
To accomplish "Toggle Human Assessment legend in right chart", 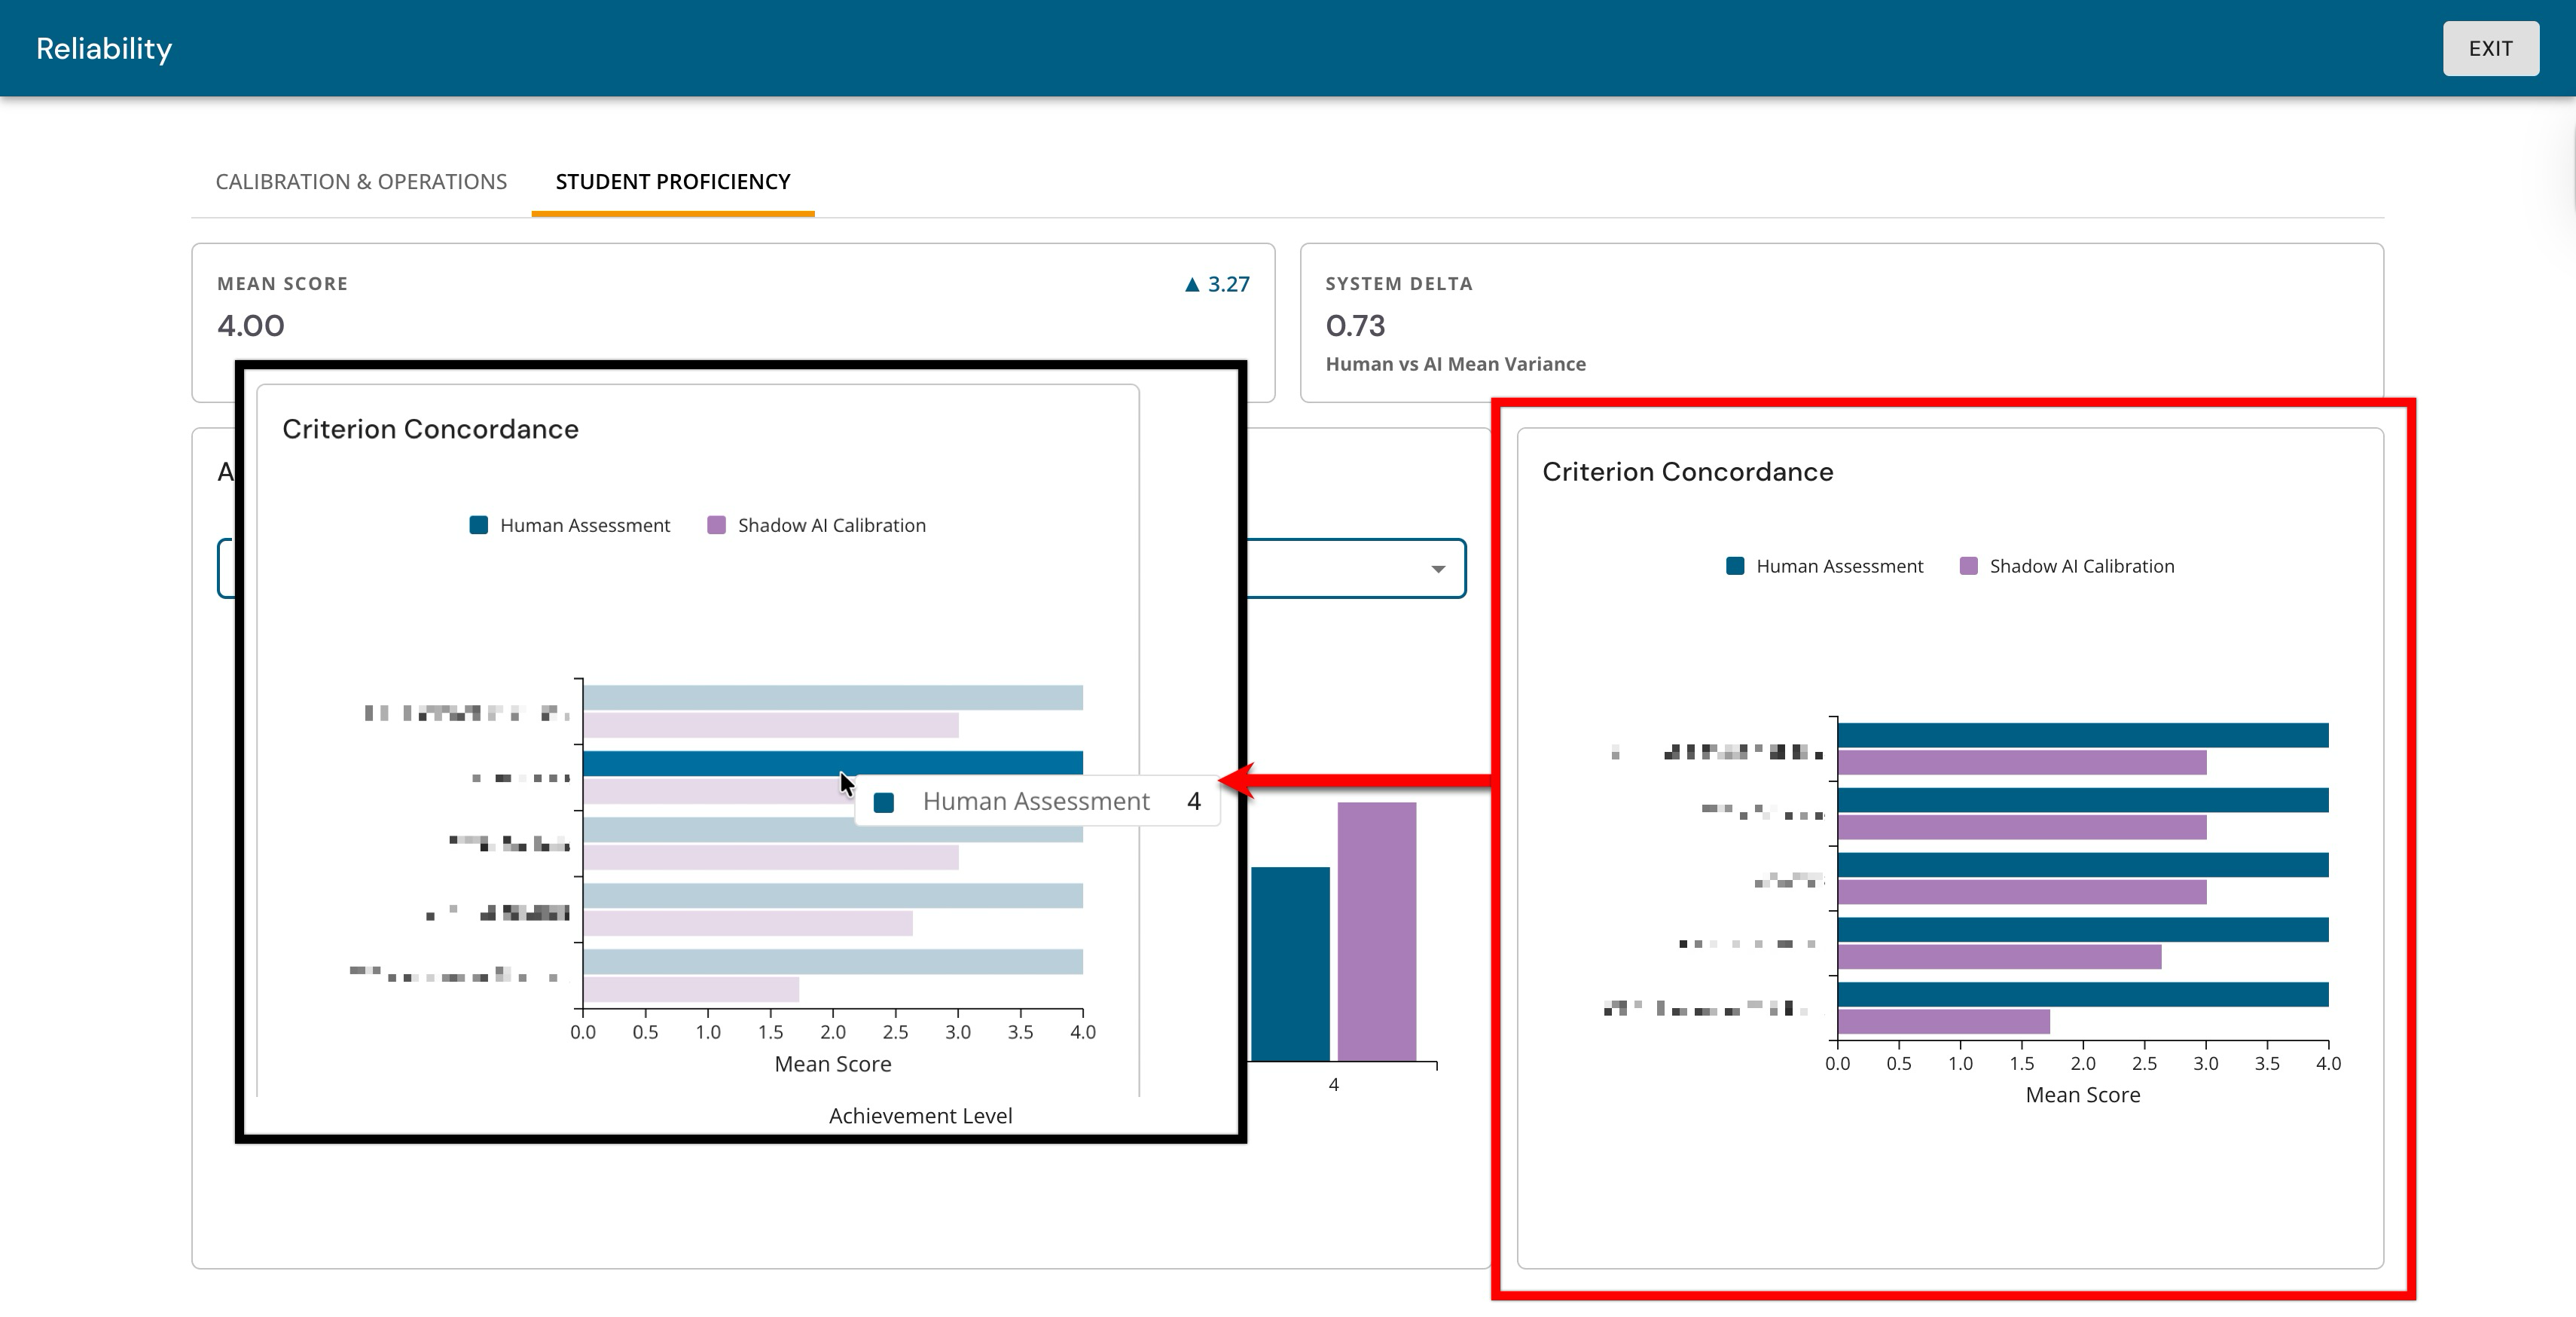I will point(1825,566).
